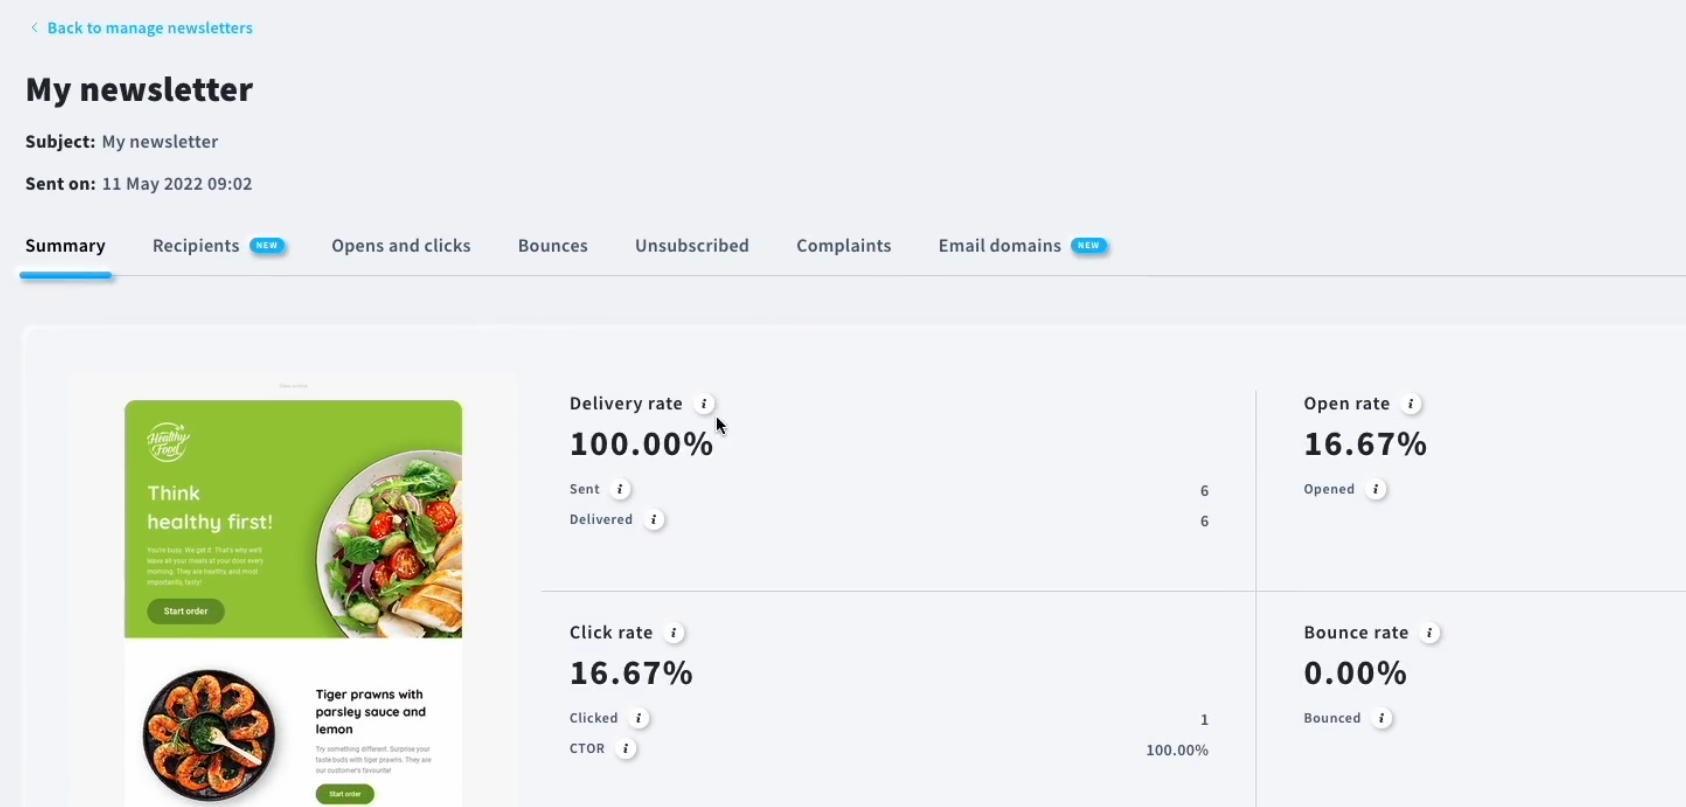Image resolution: width=1686 pixels, height=807 pixels.
Task: View the Complaints tab
Action: pos(843,246)
